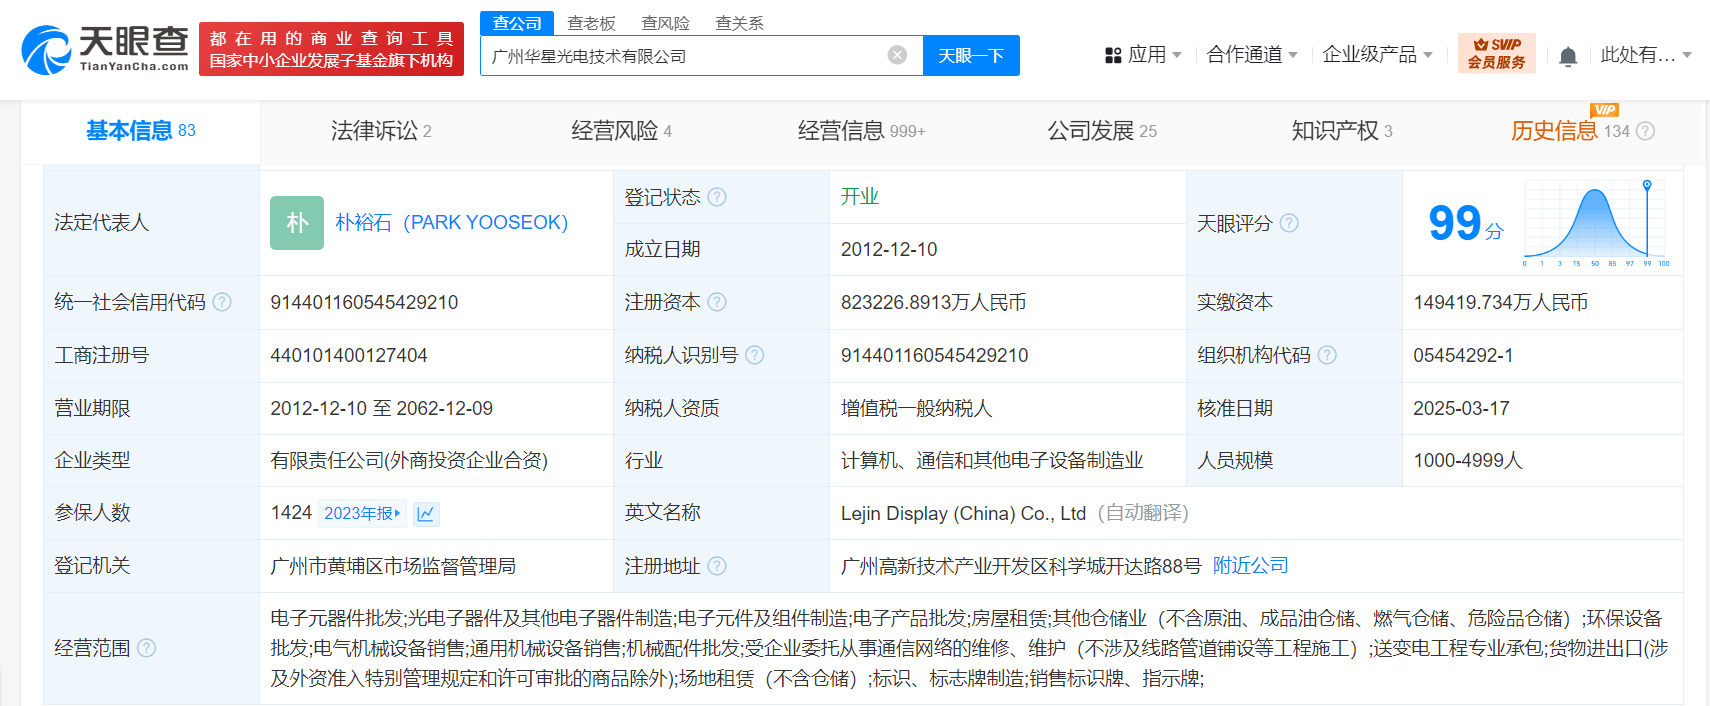Click help icon next to 登记状态

(x=717, y=197)
